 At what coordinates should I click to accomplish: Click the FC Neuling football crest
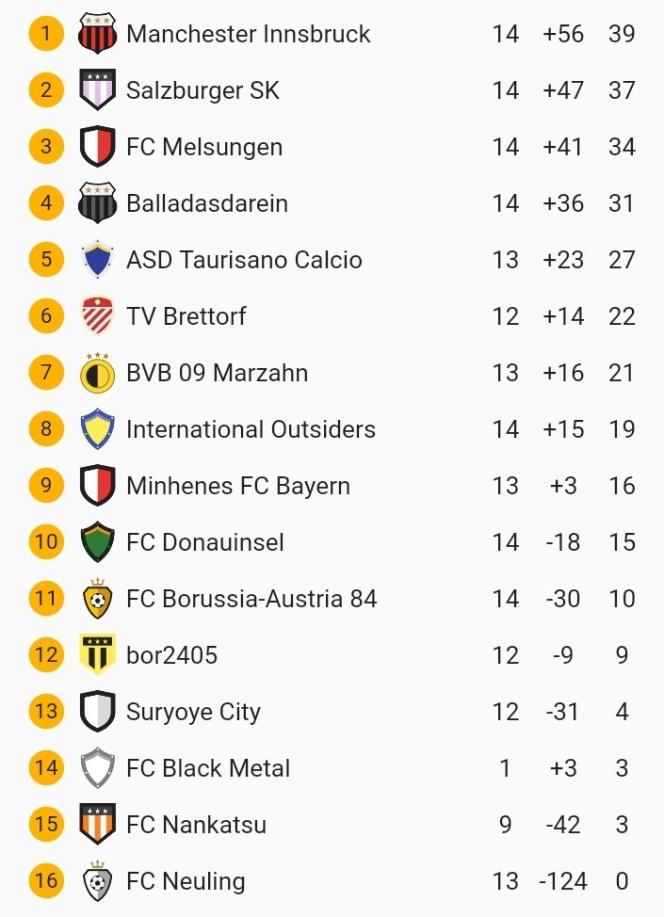(x=97, y=880)
